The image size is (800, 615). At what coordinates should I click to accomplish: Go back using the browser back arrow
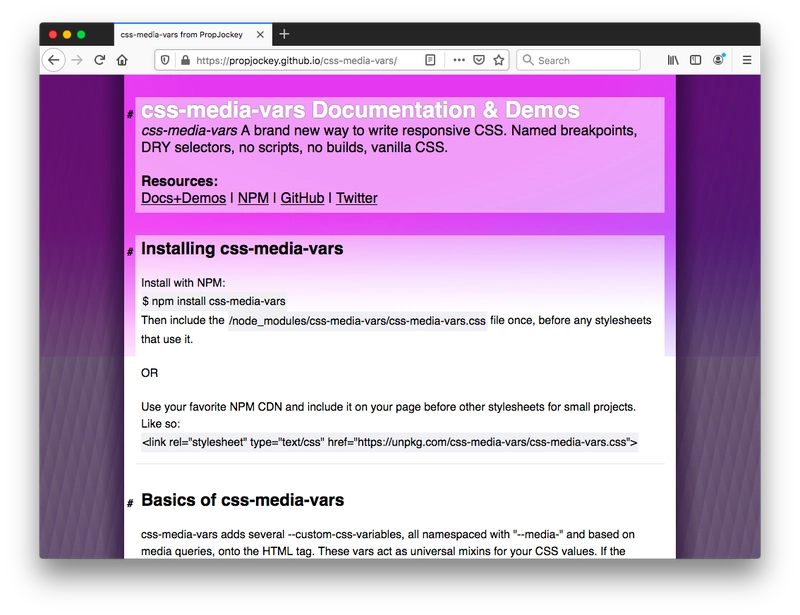pos(54,60)
